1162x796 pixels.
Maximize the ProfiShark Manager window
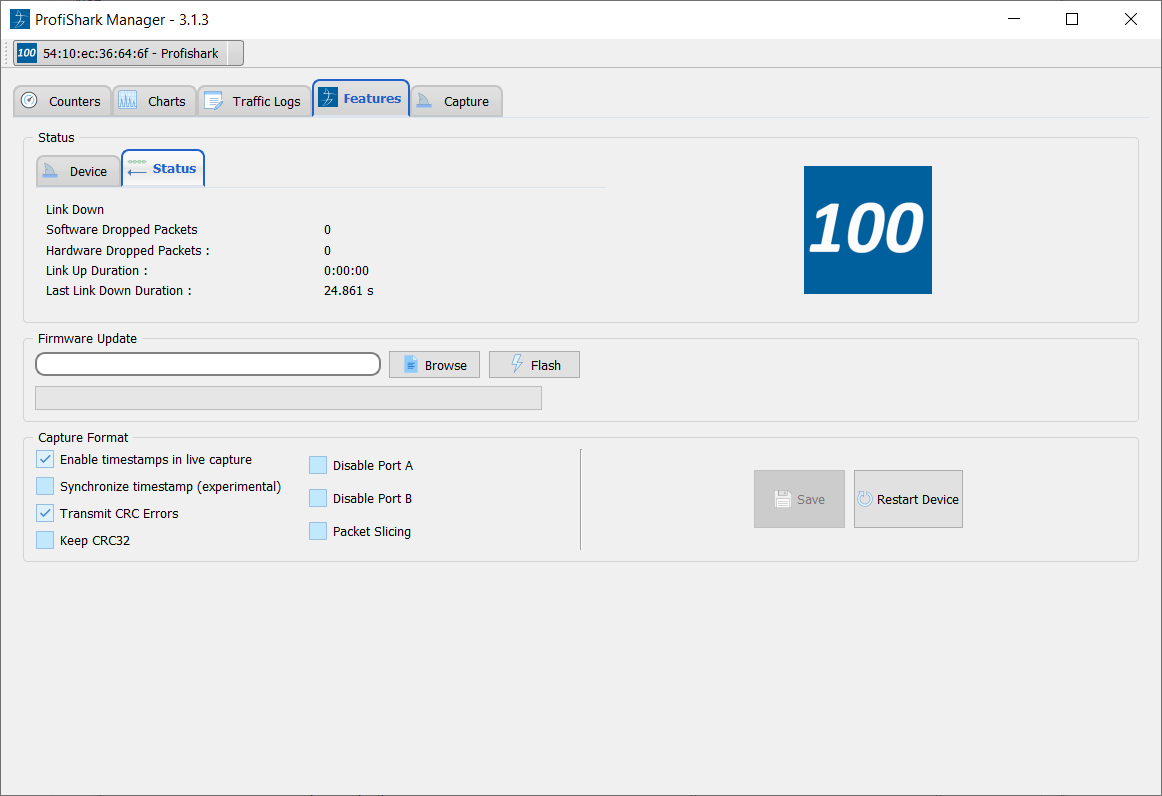click(1072, 19)
